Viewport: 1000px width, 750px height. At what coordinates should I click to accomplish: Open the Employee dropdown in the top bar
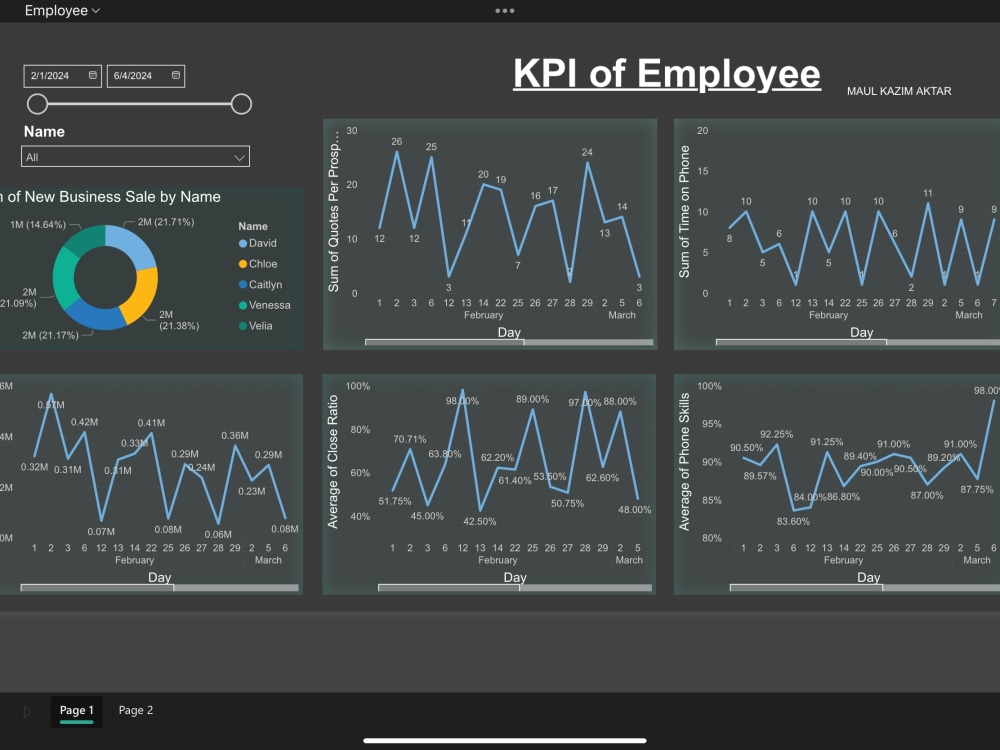tap(60, 10)
